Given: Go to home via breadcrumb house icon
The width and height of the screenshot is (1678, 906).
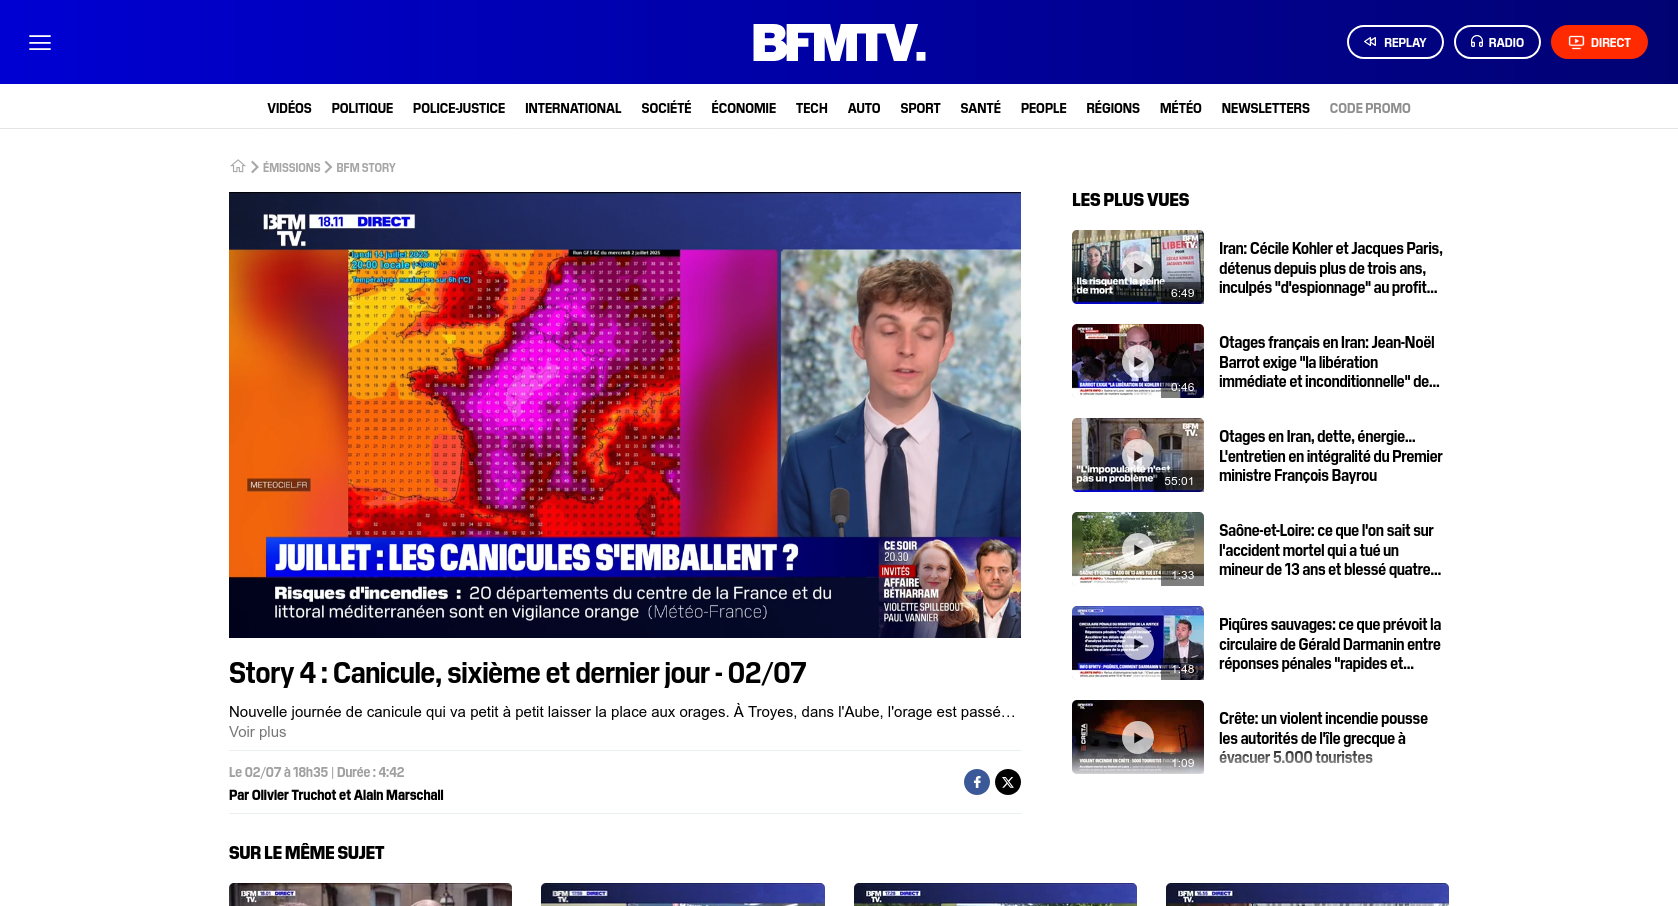Looking at the screenshot, I should click(x=238, y=167).
